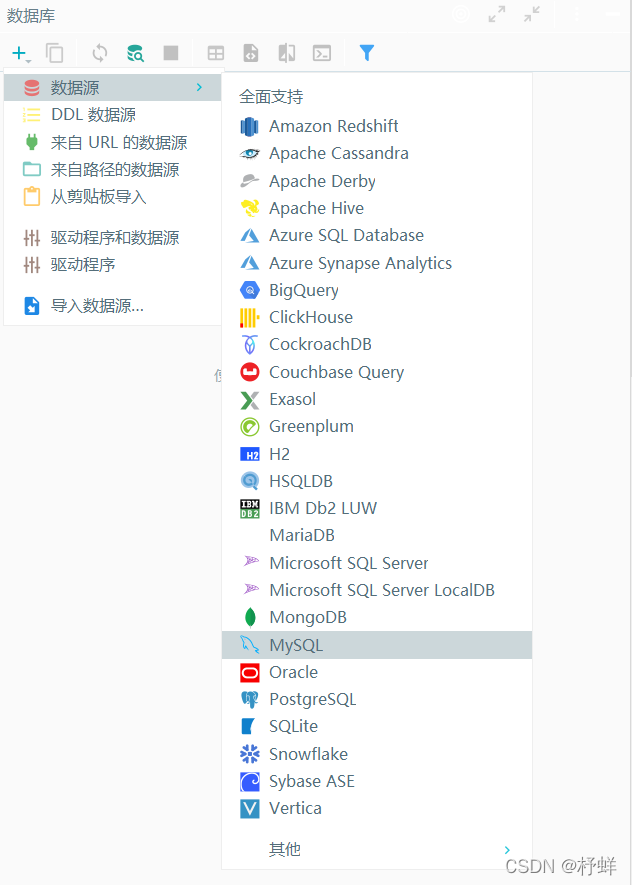Screen dimensions: 632x885
Task: Select Sybase ASE data source
Action: pyautogui.click(x=377, y=781)
